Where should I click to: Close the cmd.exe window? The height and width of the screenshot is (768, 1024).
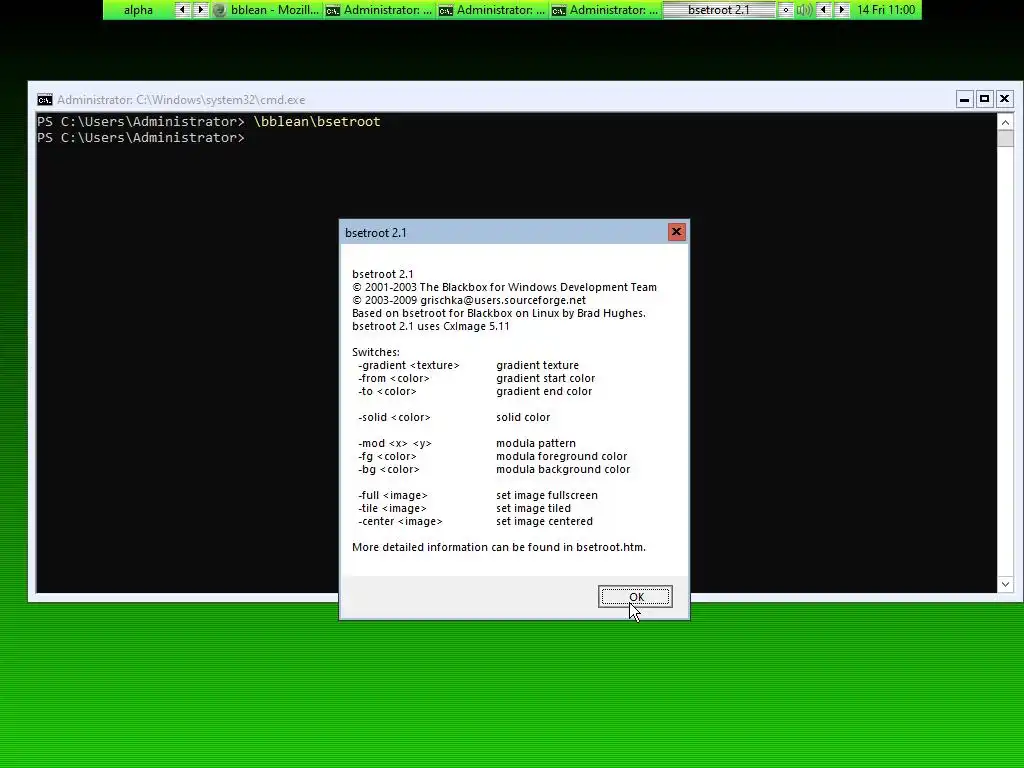click(x=1004, y=99)
